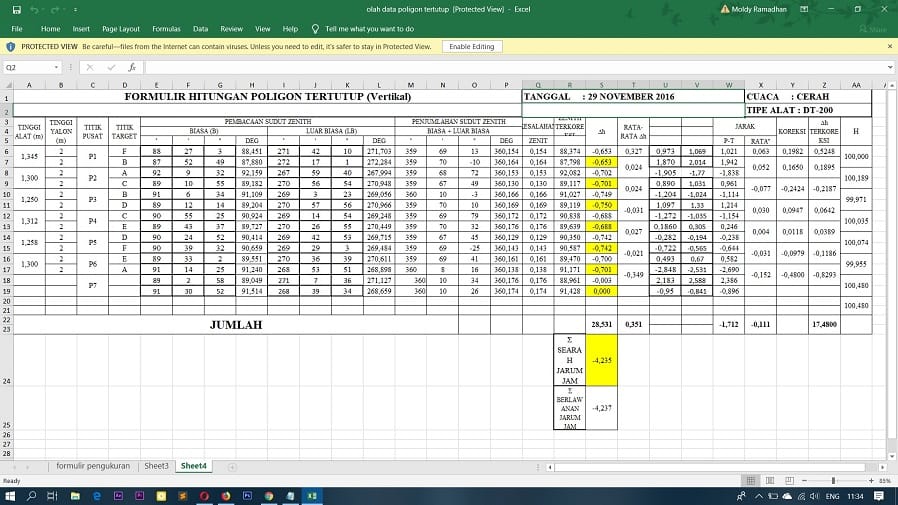Viewport: 898px width, 505px height.
Task: Click the account name Moldy Ramadhan
Action: pyautogui.click(x=759, y=9)
